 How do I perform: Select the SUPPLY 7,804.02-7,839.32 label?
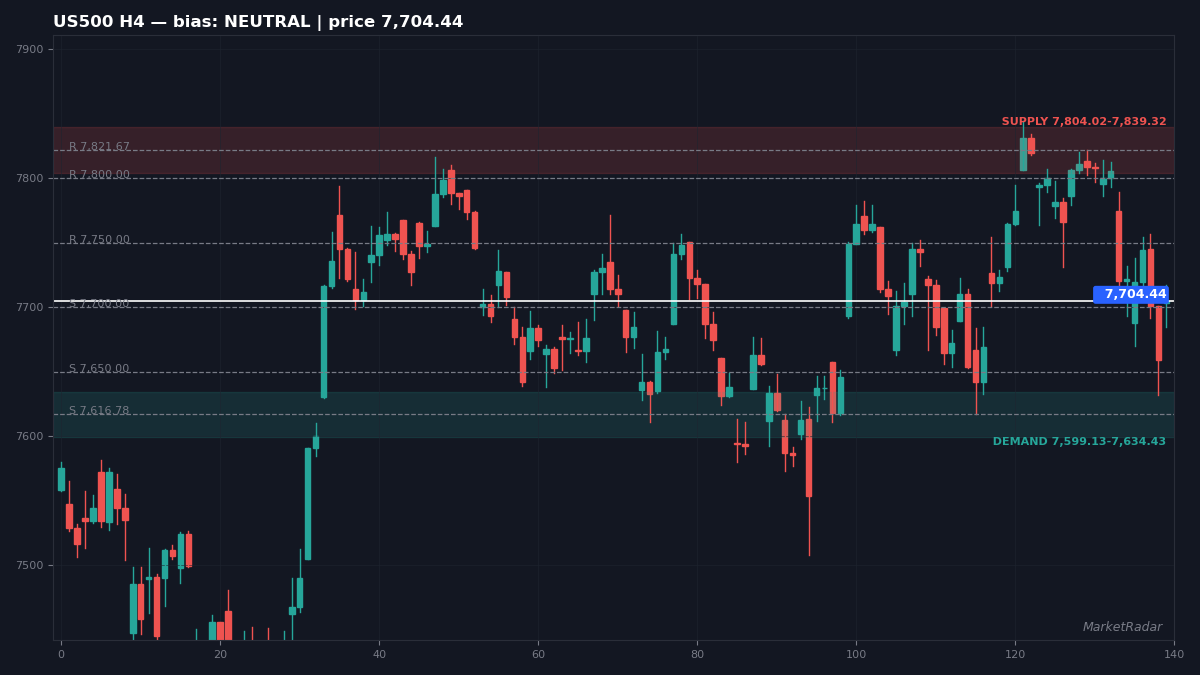pyautogui.click(x=1084, y=122)
